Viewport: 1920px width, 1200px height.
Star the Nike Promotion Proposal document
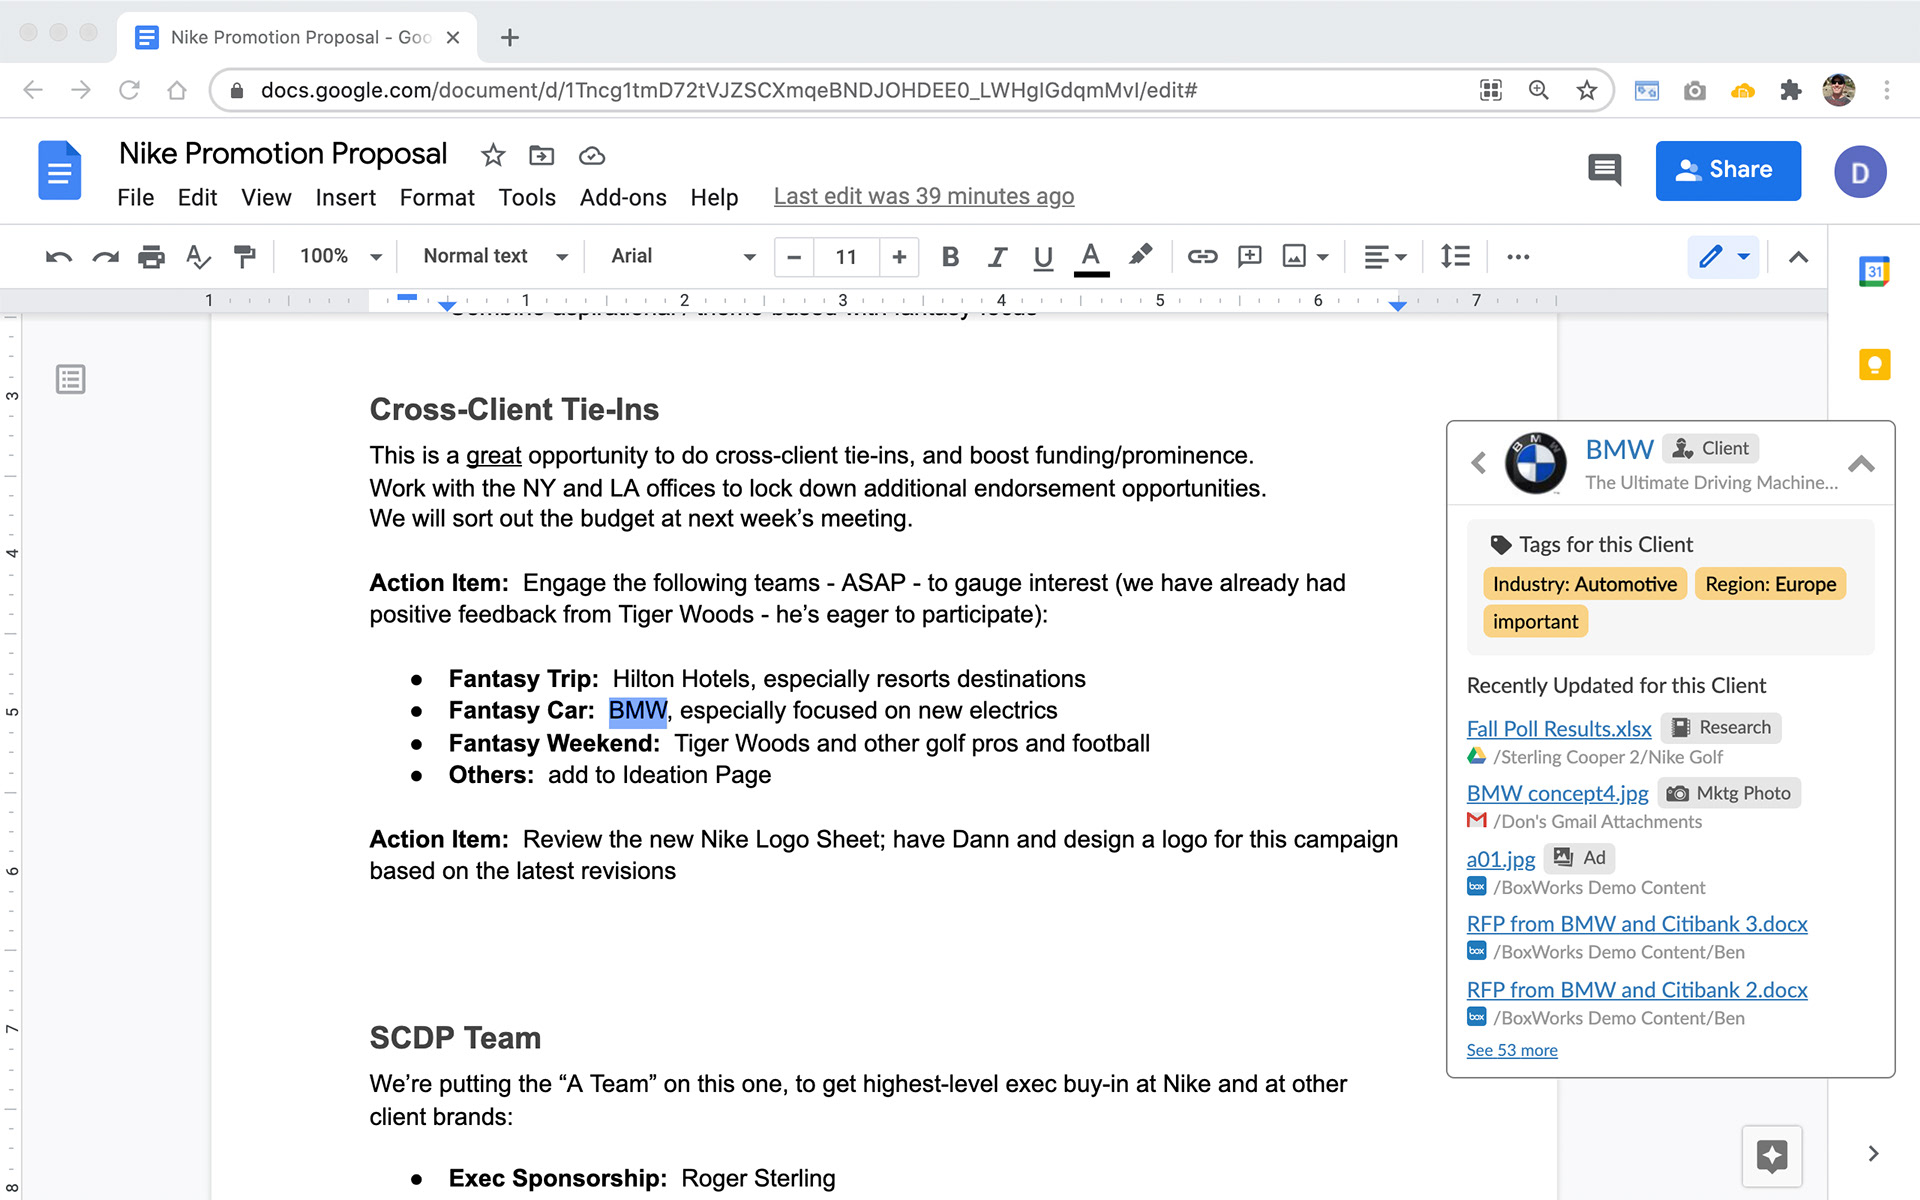click(x=493, y=155)
